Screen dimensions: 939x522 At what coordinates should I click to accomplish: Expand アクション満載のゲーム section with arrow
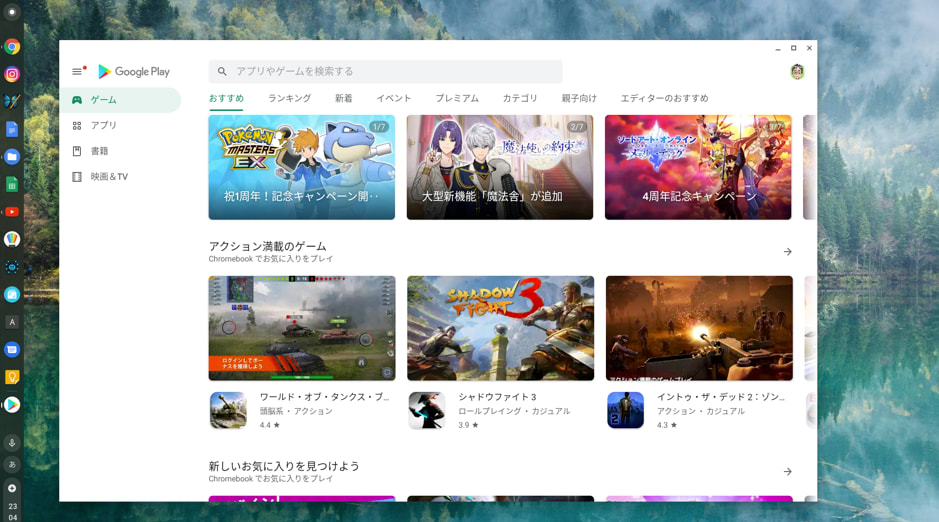tap(787, 252)
